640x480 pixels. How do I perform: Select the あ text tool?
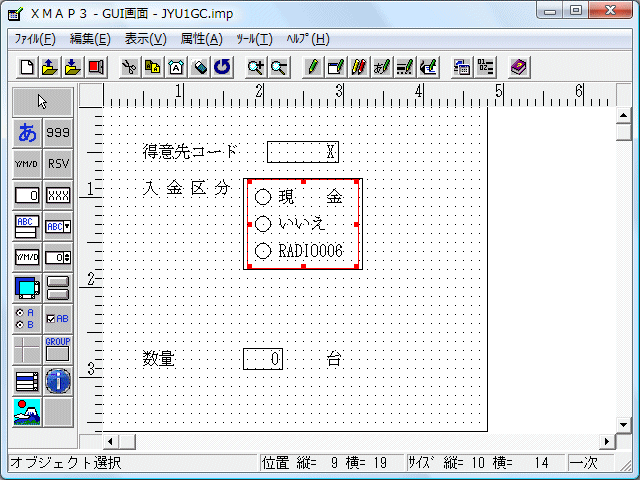click(27, 133)
